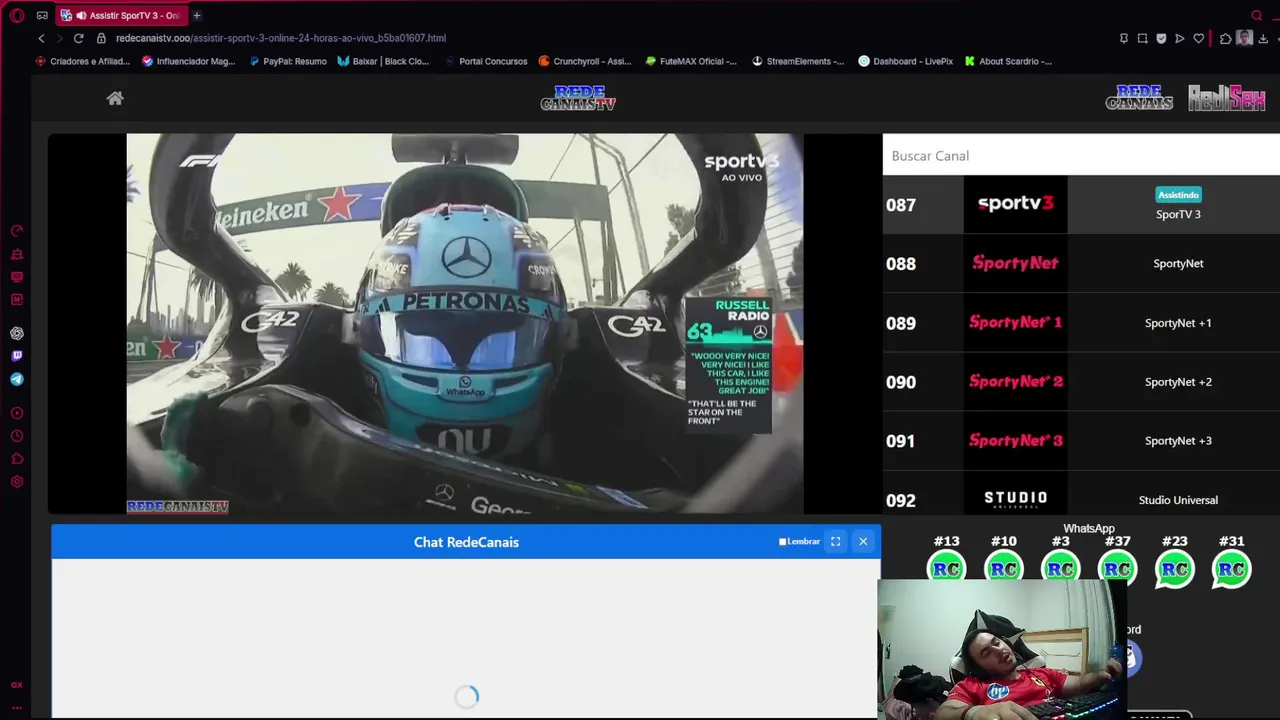Open the player send arrow icon
Image resolution: width=1280 pixels, height=720 pixels.
[1180, 38]
